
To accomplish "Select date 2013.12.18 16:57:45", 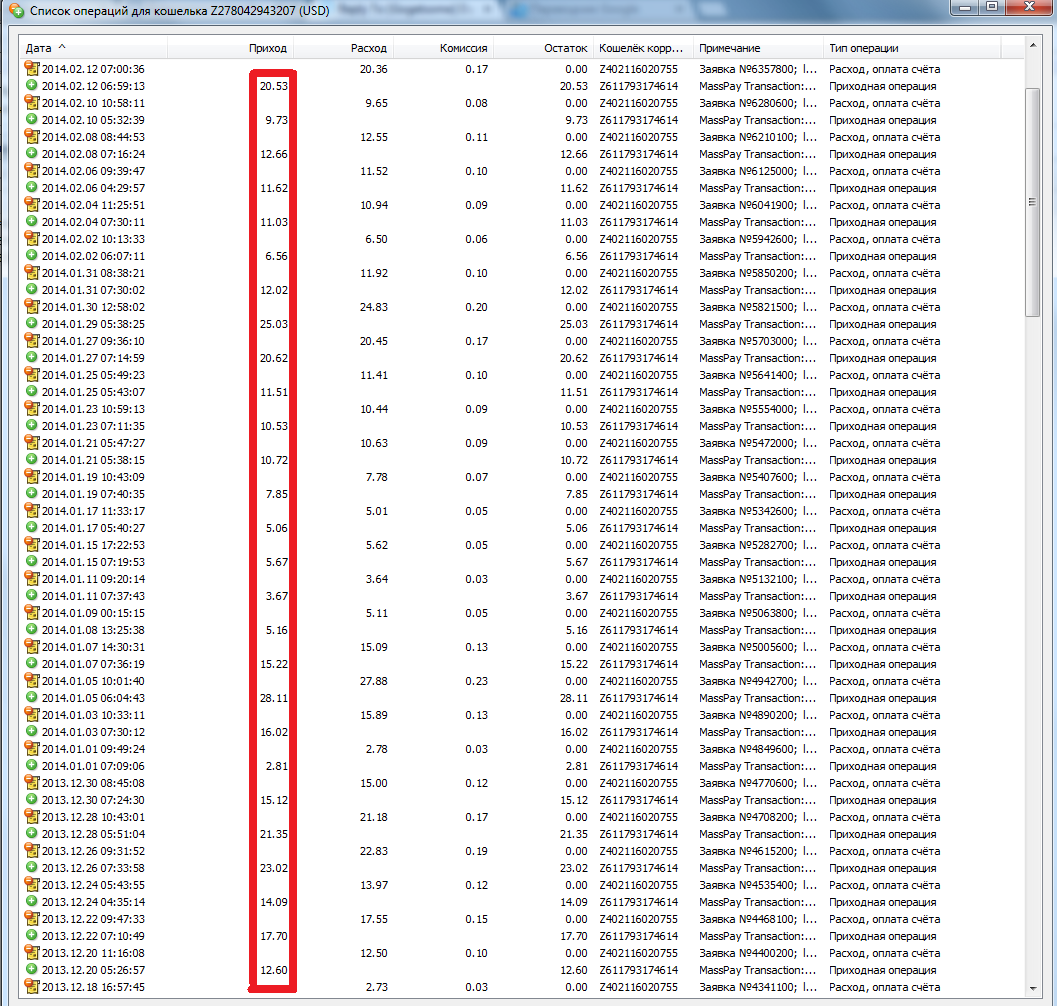I will [93, 987].
